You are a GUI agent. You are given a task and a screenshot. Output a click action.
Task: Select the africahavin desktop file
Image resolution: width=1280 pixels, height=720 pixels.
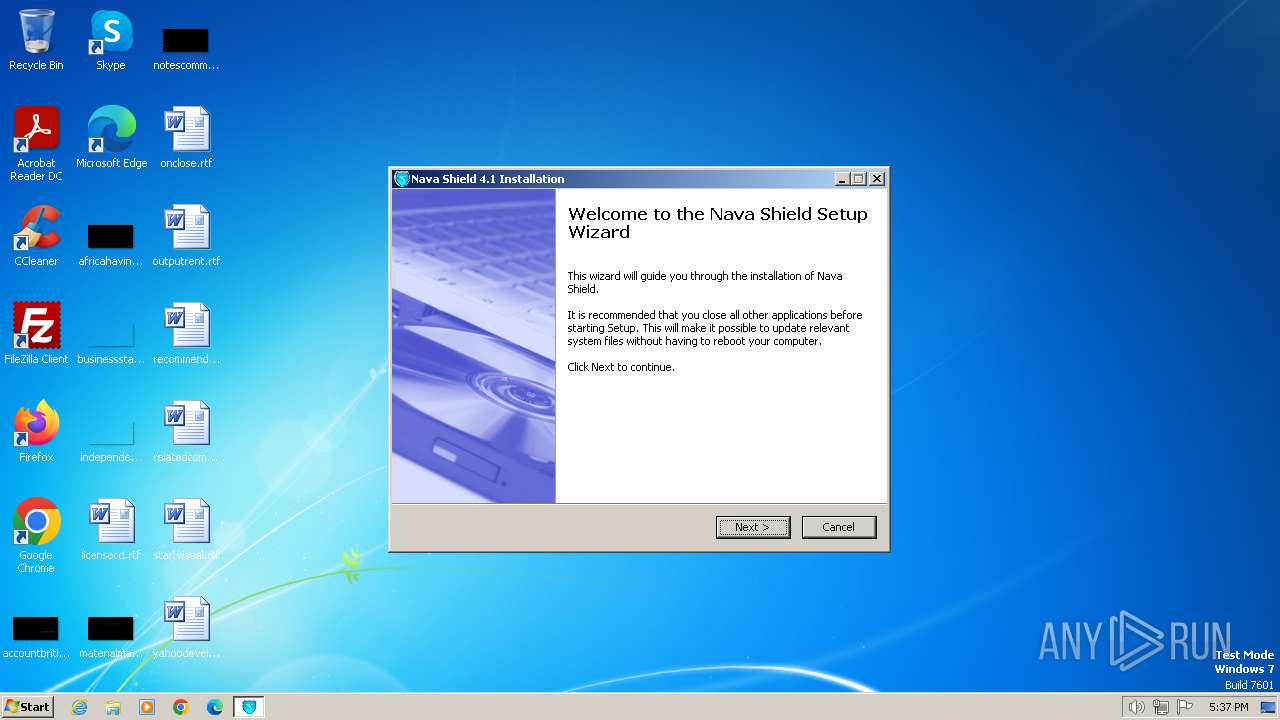tap(110, 244)
